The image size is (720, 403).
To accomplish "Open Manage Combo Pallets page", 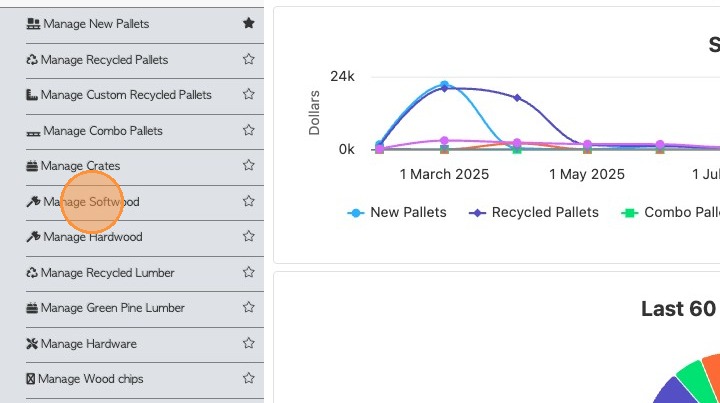I will coord(102,131).
